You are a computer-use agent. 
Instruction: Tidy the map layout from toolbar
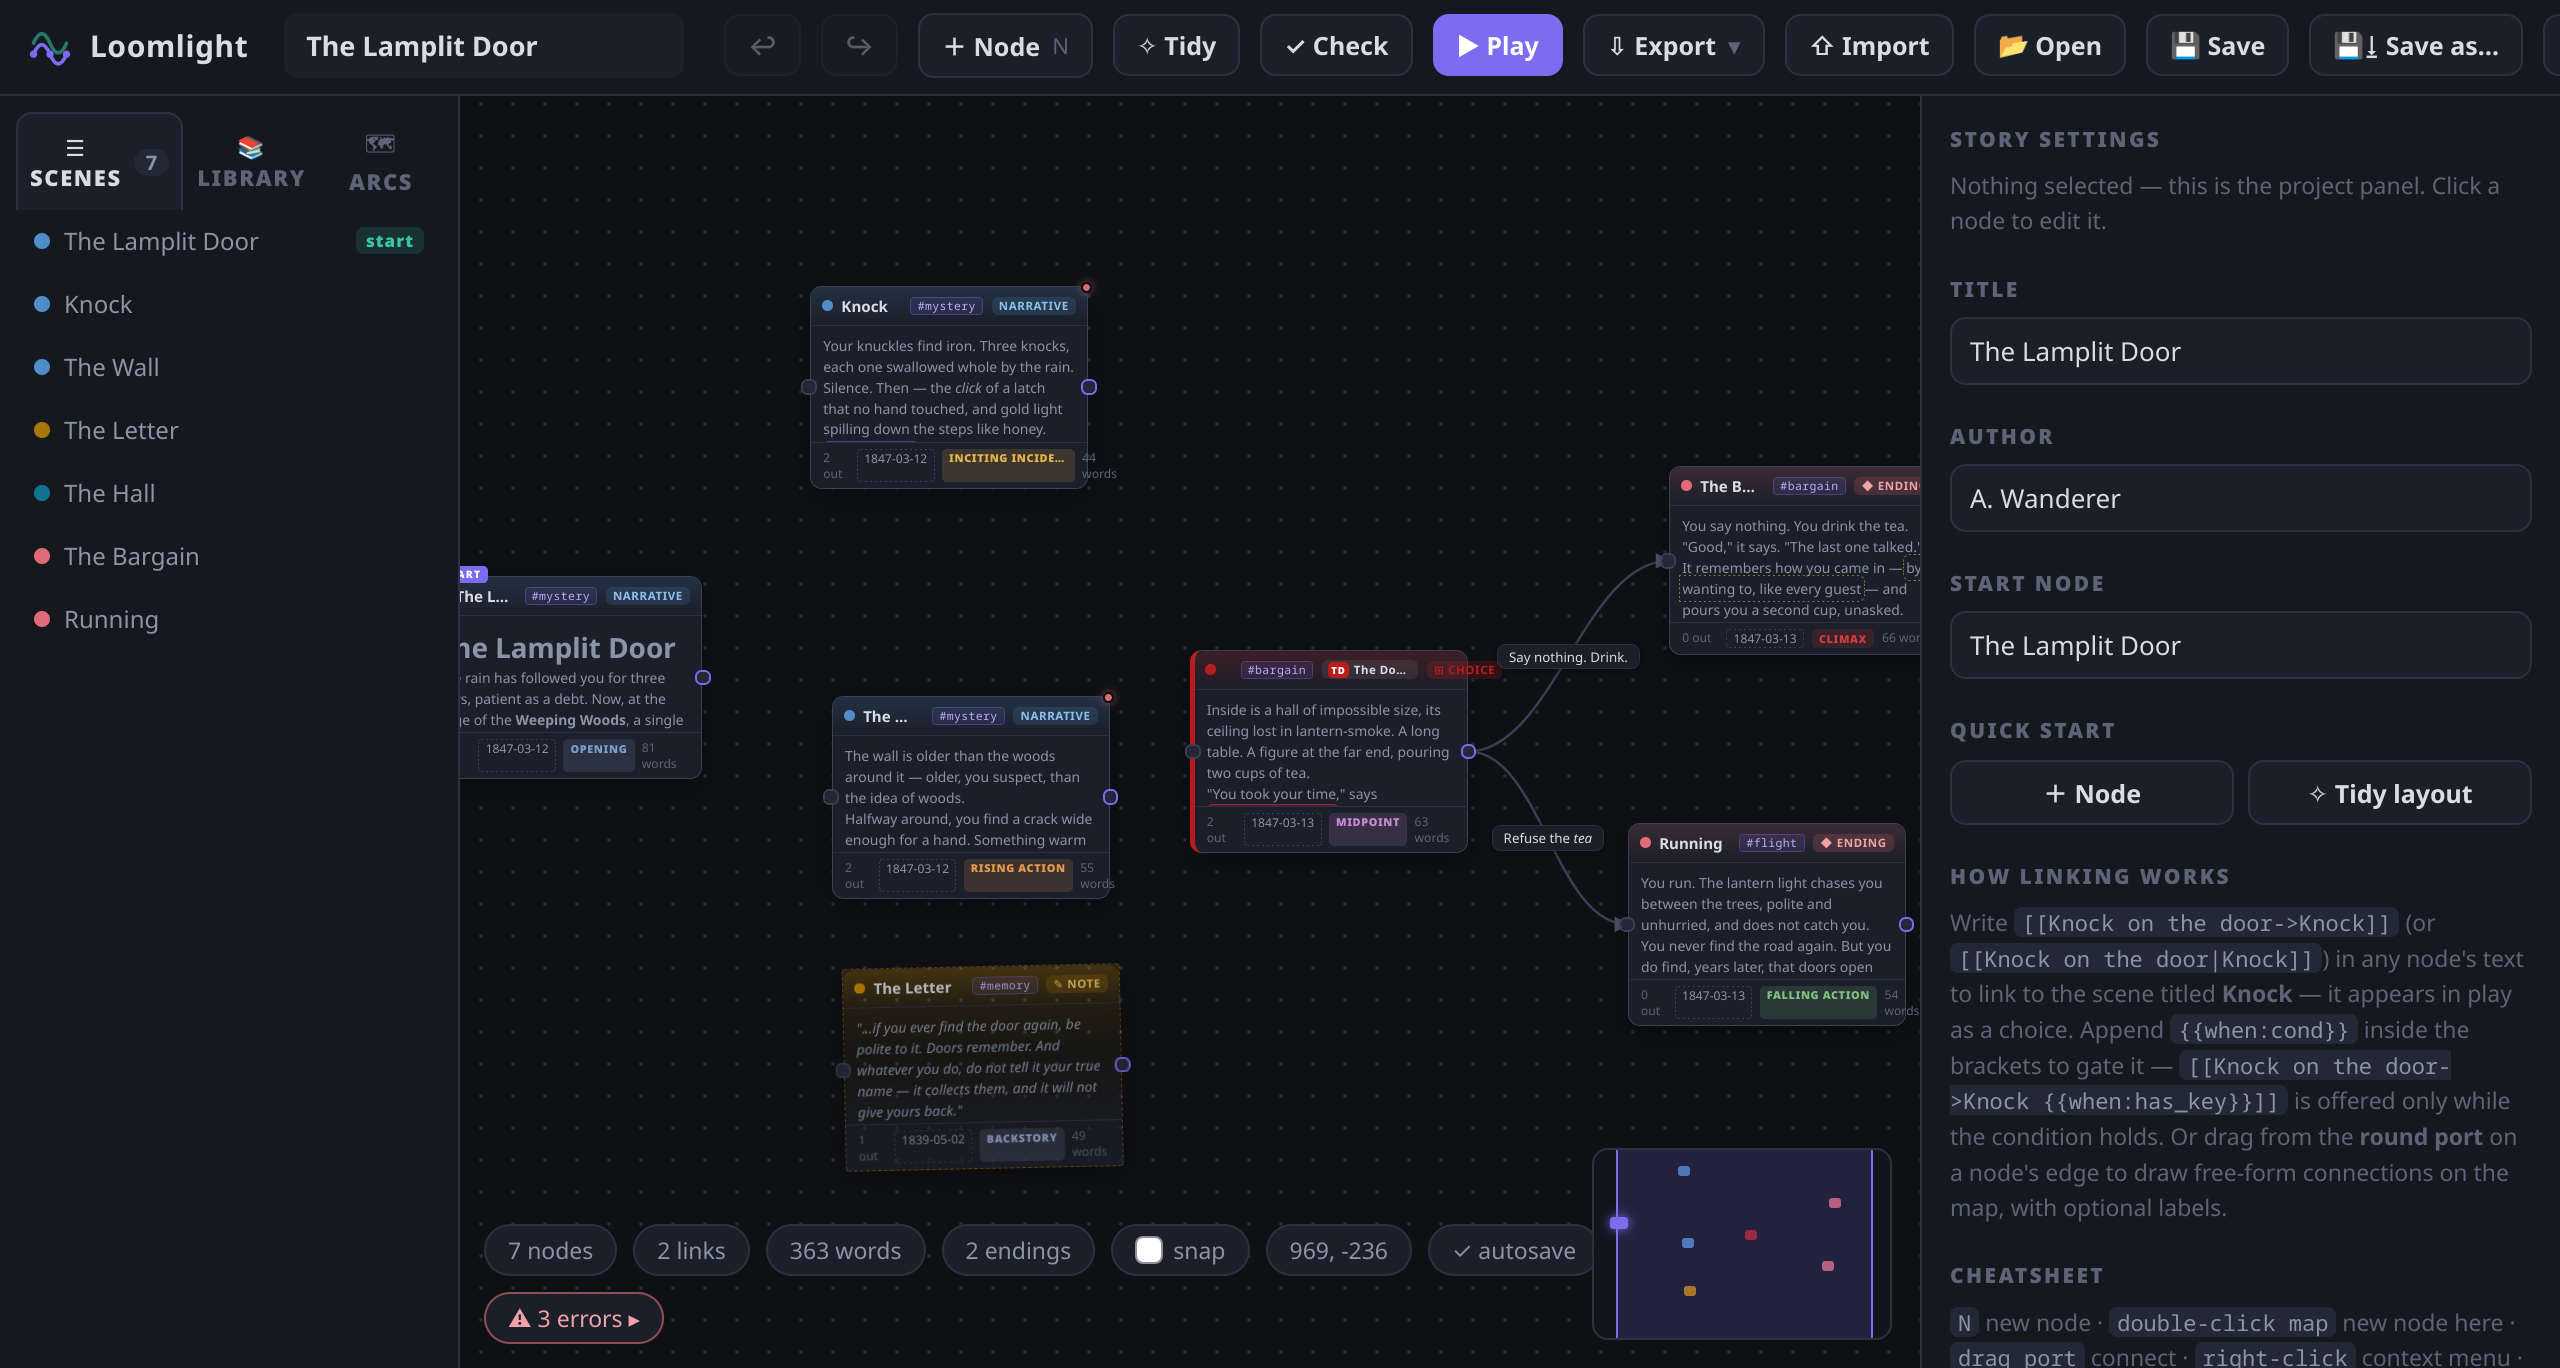(x=1176, y=46)
